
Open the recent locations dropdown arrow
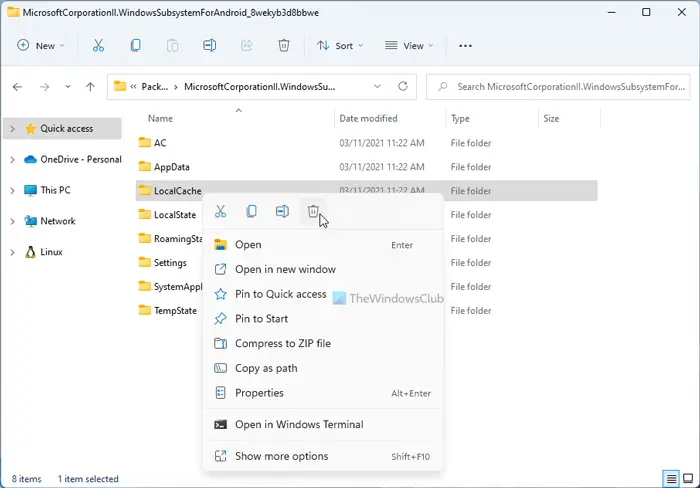(x=67, y=87)
